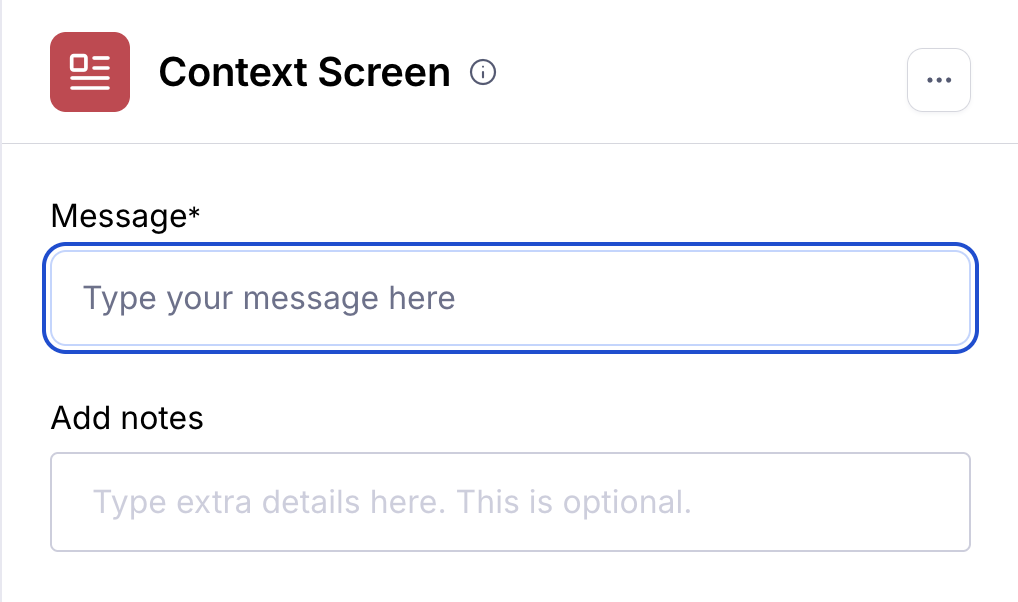Click the blue-outlined message text box

pyautogui.click(x=510, y=298)
